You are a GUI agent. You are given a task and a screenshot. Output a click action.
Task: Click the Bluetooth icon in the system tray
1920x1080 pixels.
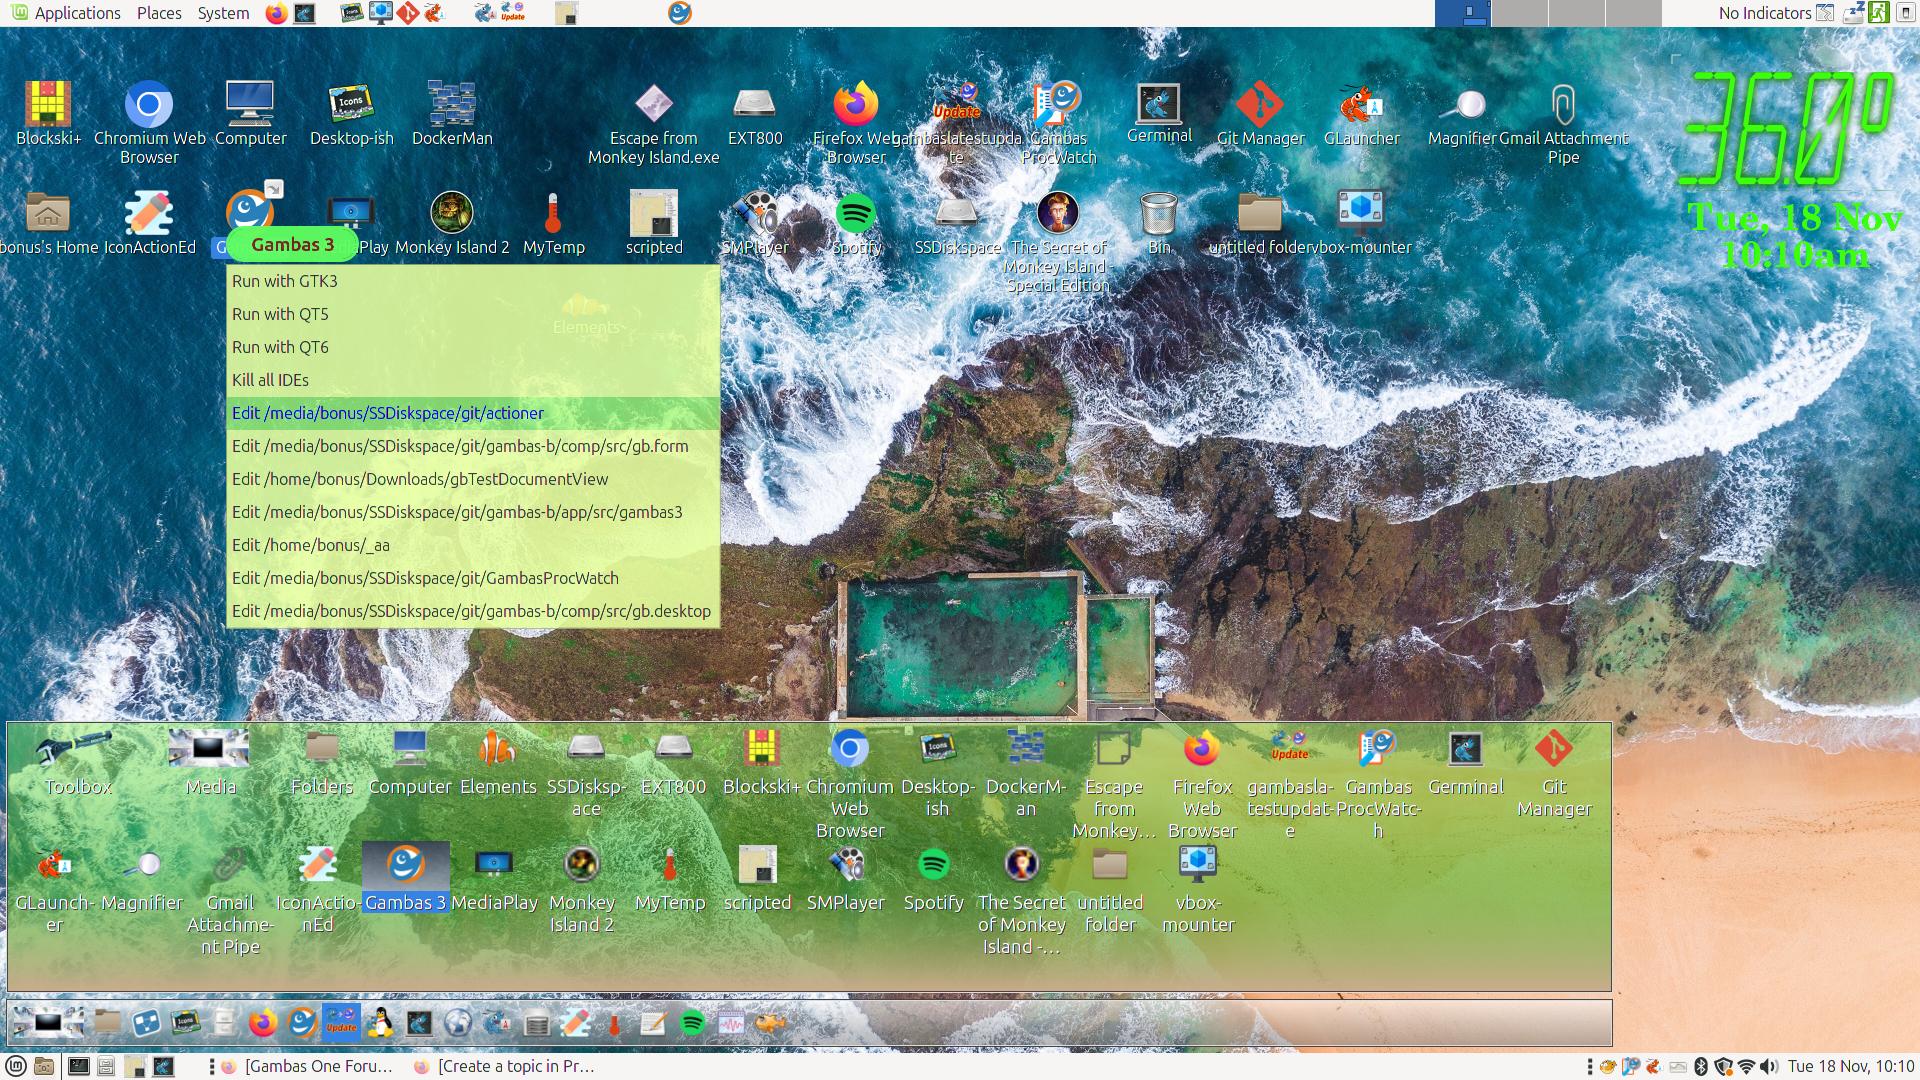tap(1701, 1065)
